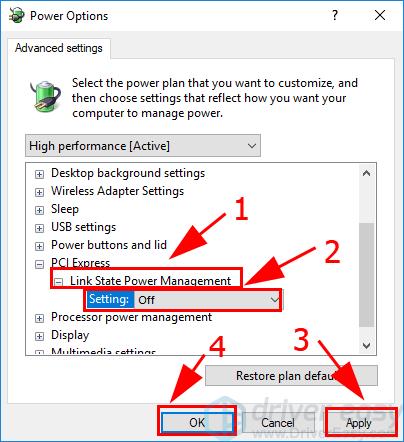Open the Setting Off dropdown

(x=207, y=300)
